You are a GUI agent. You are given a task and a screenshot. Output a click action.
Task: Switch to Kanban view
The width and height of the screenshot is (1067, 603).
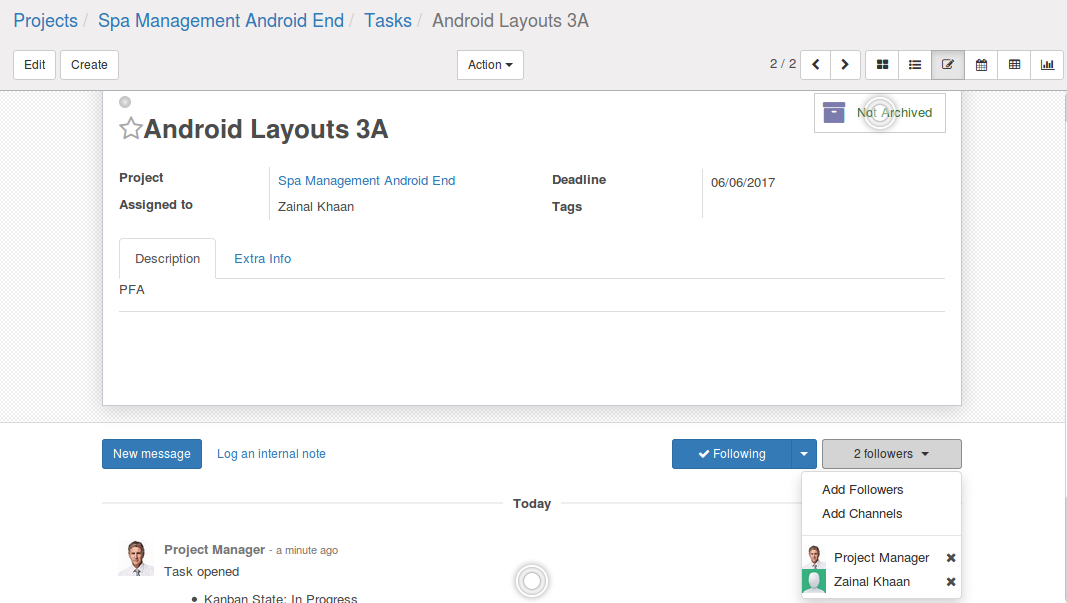coord(882,65)
